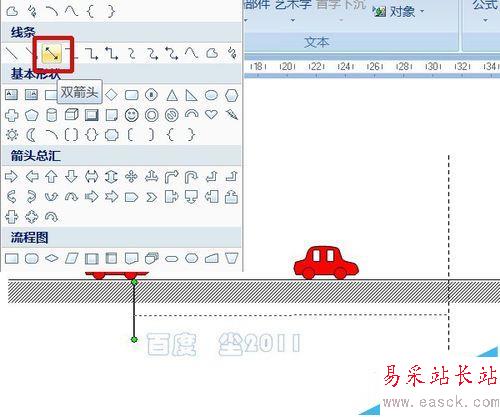Viewport: 500px width, 417px height.
Task: Select the curve tool in lines row
Action: (x=192, y=53)
